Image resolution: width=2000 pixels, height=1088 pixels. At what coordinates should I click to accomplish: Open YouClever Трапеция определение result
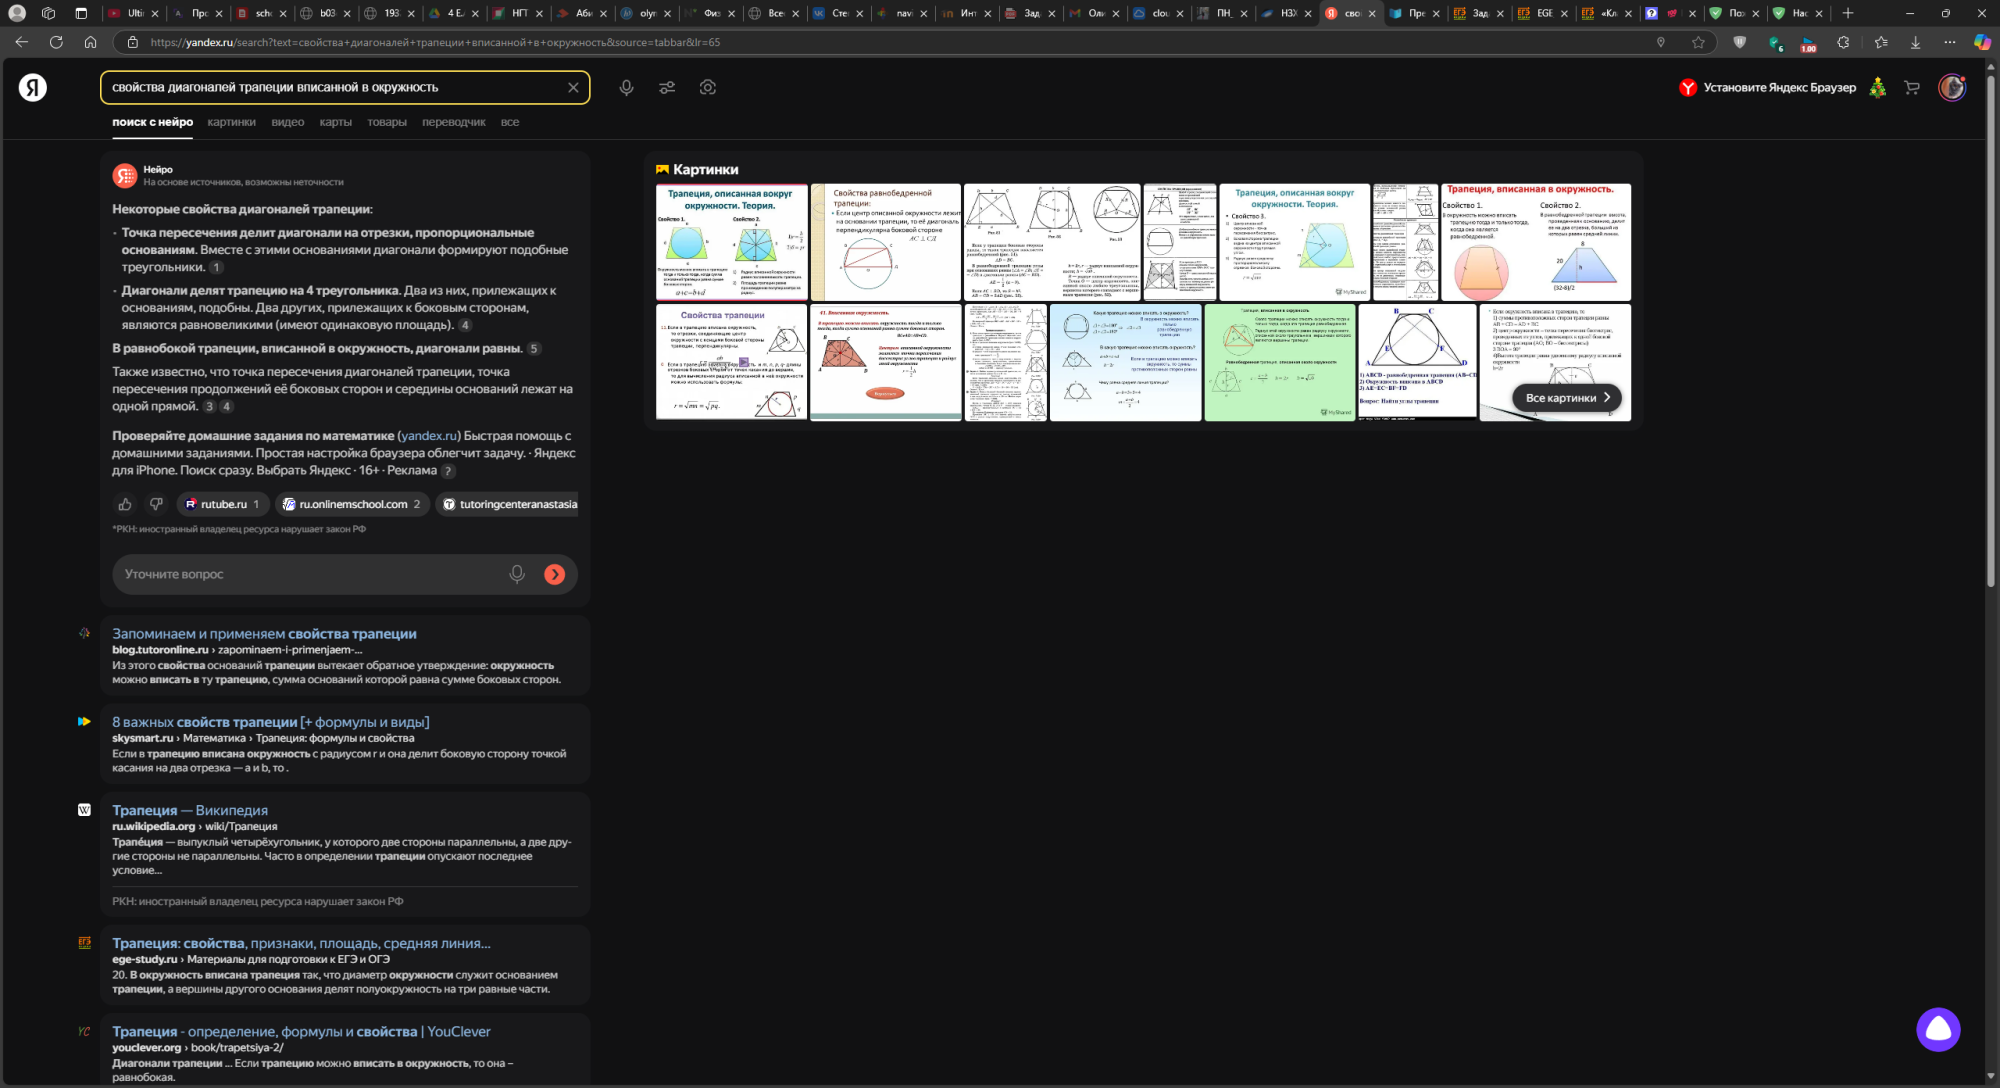click(301, 1031)
